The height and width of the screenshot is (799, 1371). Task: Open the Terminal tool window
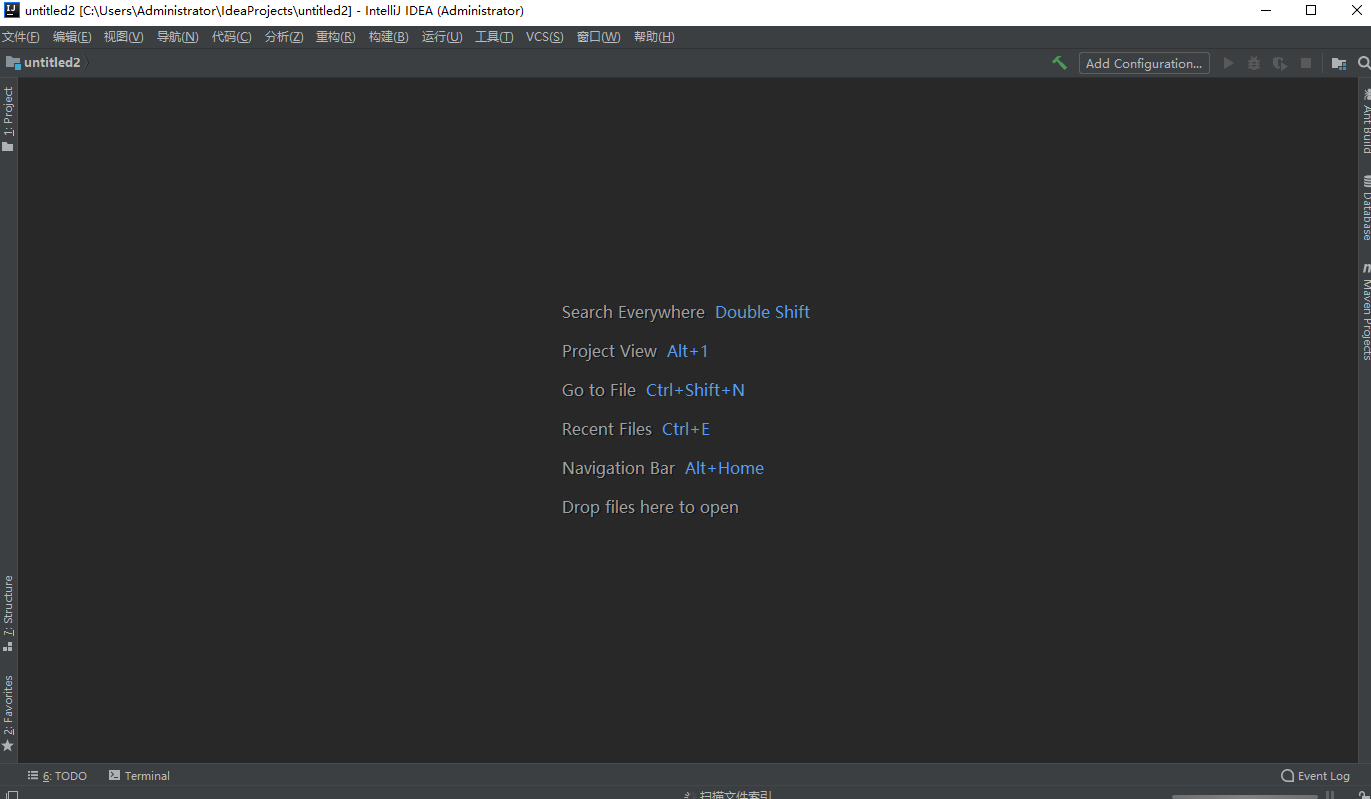140,776
